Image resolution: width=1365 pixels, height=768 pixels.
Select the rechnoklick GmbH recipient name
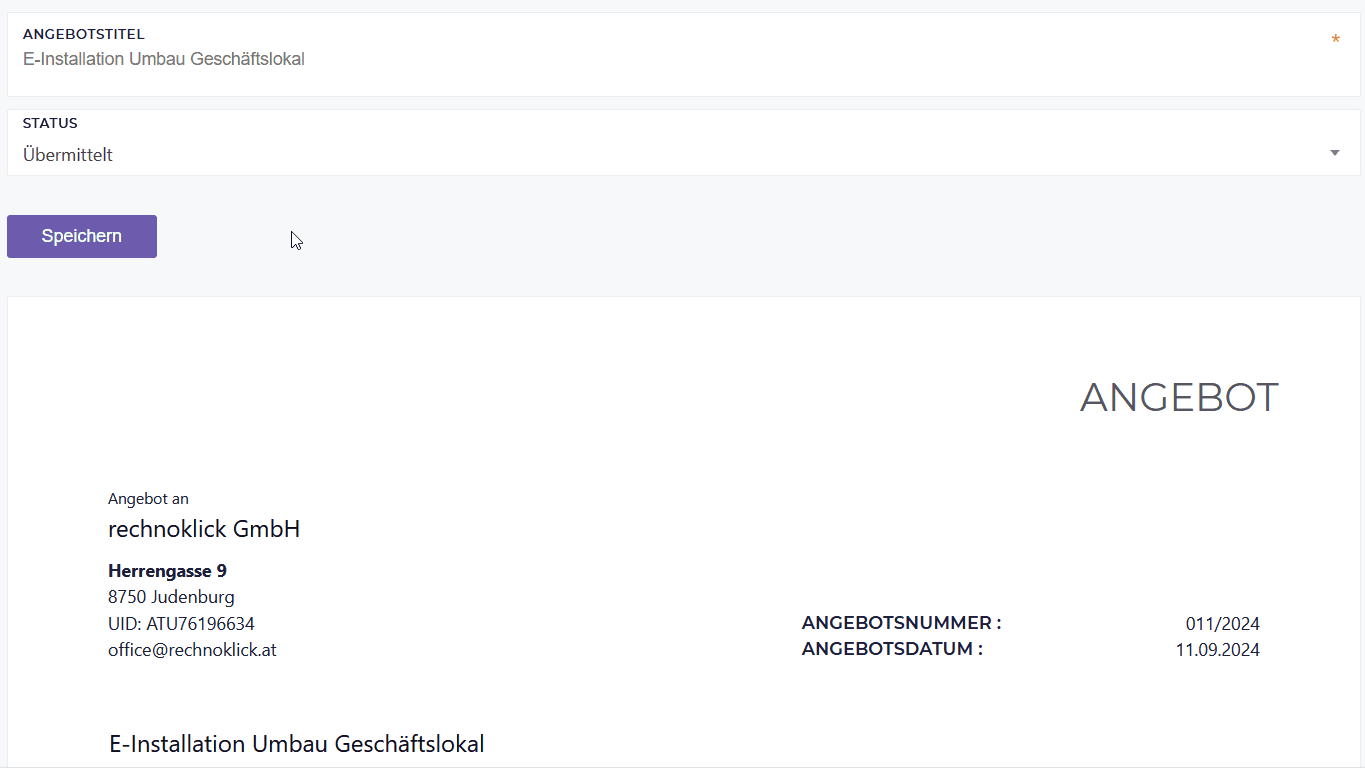[x=204, y=529]
